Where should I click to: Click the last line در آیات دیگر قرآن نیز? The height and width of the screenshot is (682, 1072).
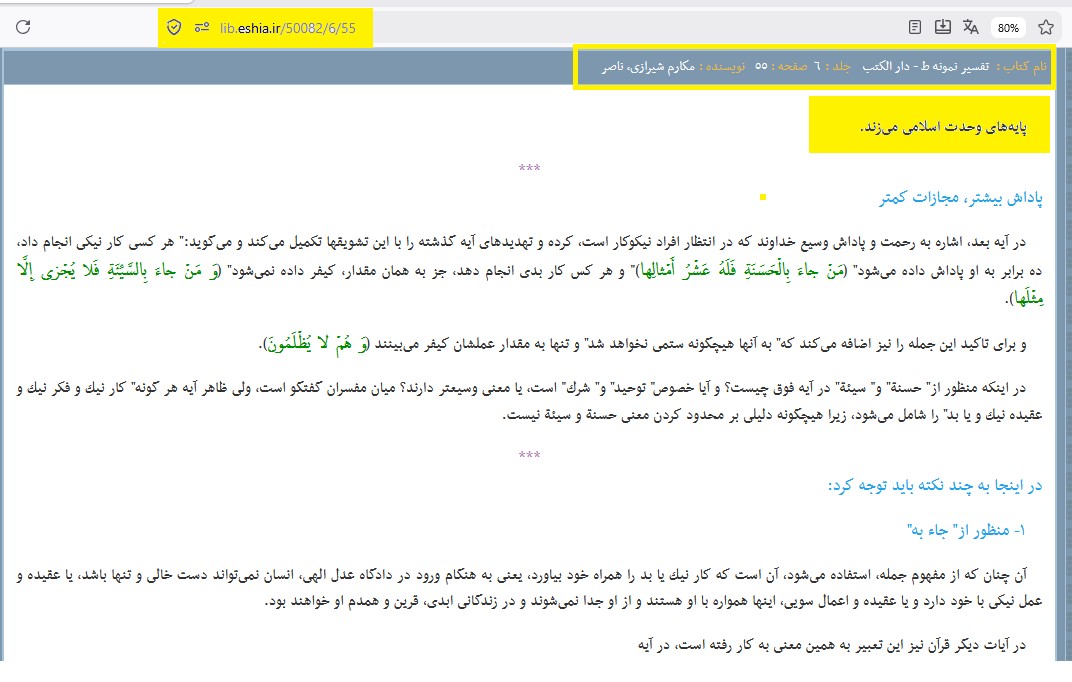coord(832,644)
